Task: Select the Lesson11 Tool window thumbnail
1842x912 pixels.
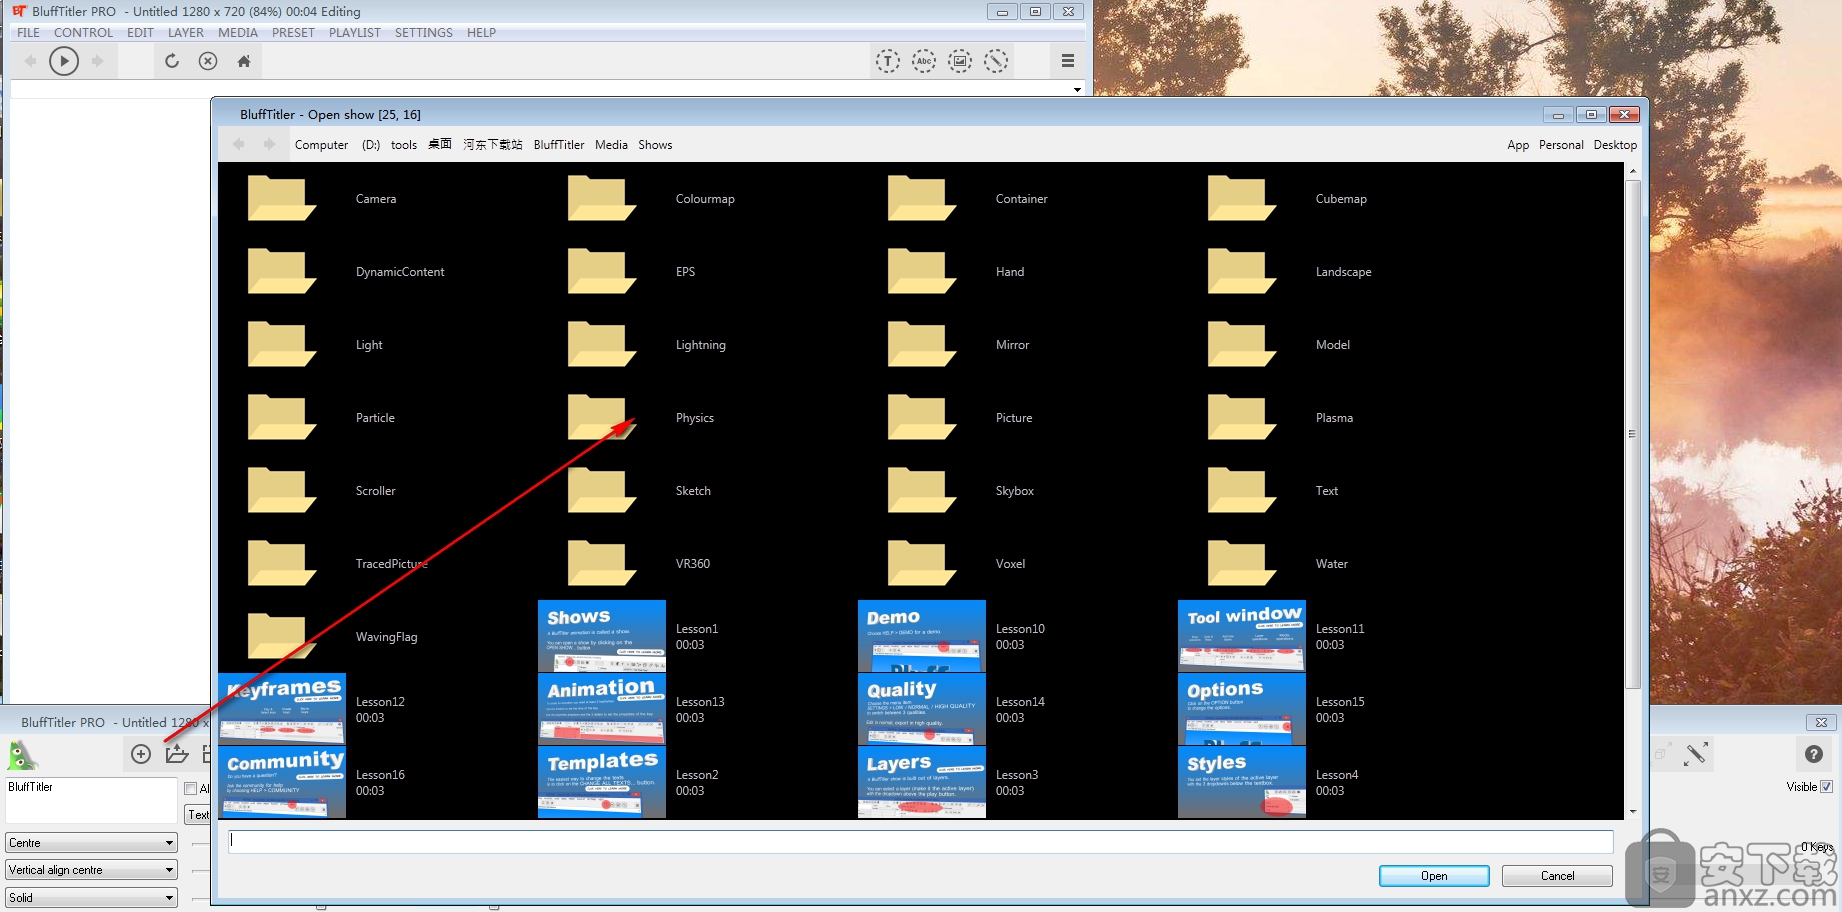Action: tap(1242, 636)
